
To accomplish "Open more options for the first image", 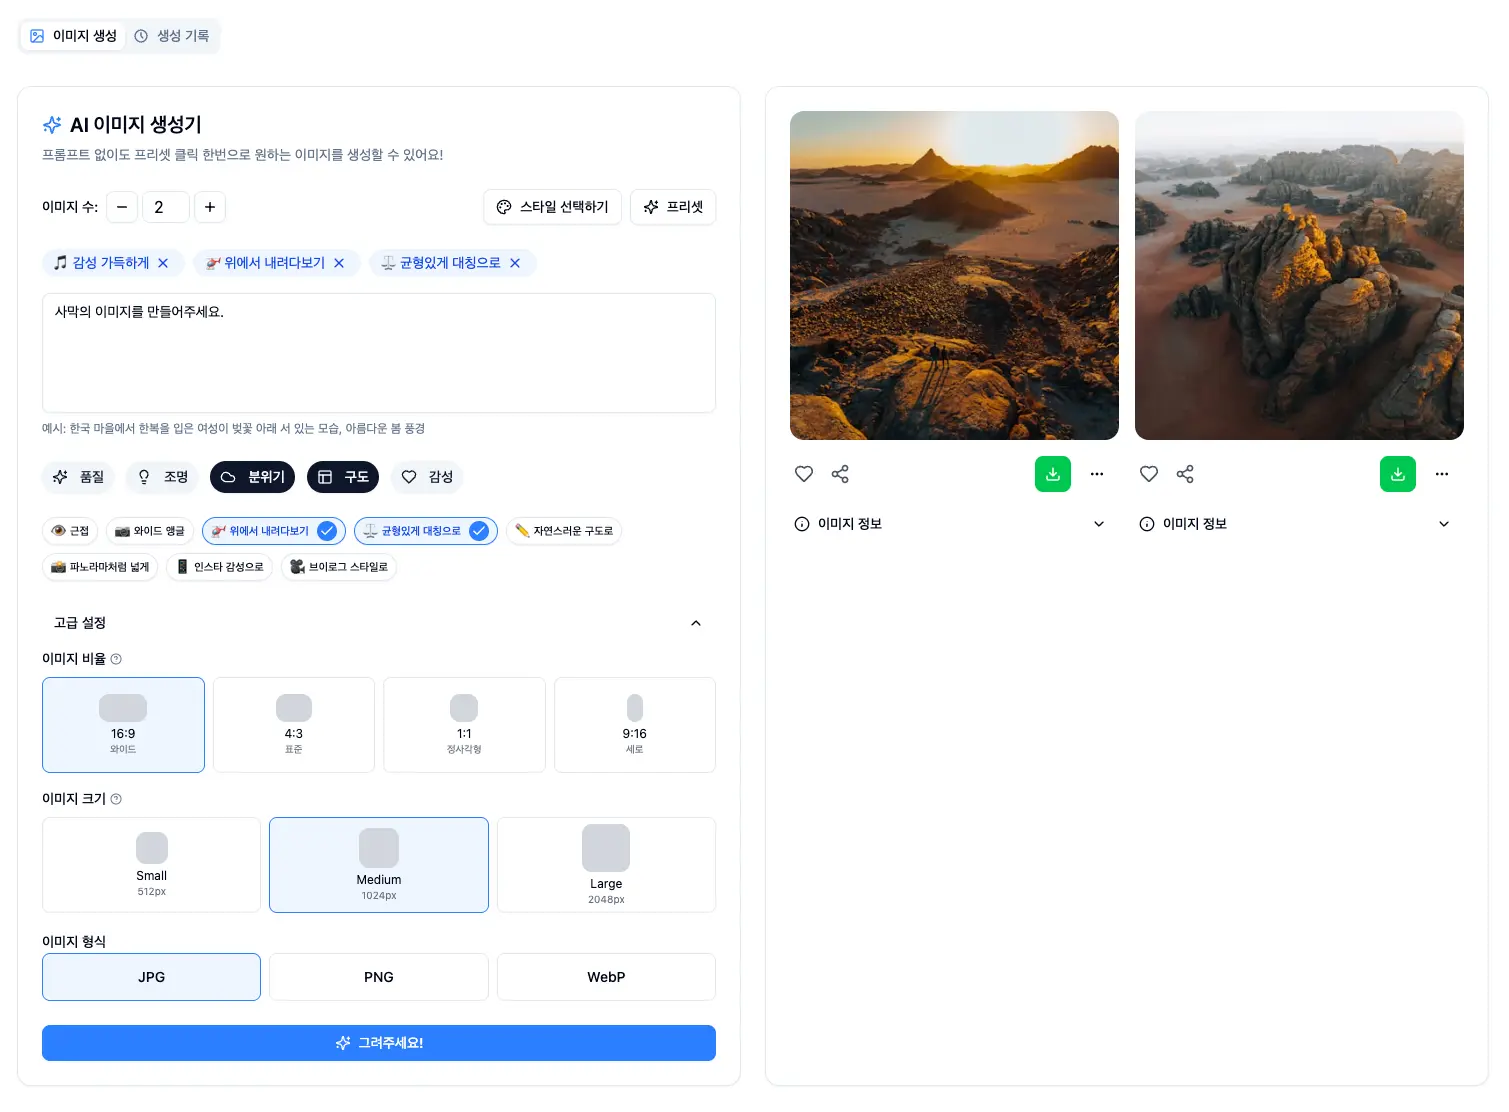I will pyautogui.click(x=1097, y=474).
